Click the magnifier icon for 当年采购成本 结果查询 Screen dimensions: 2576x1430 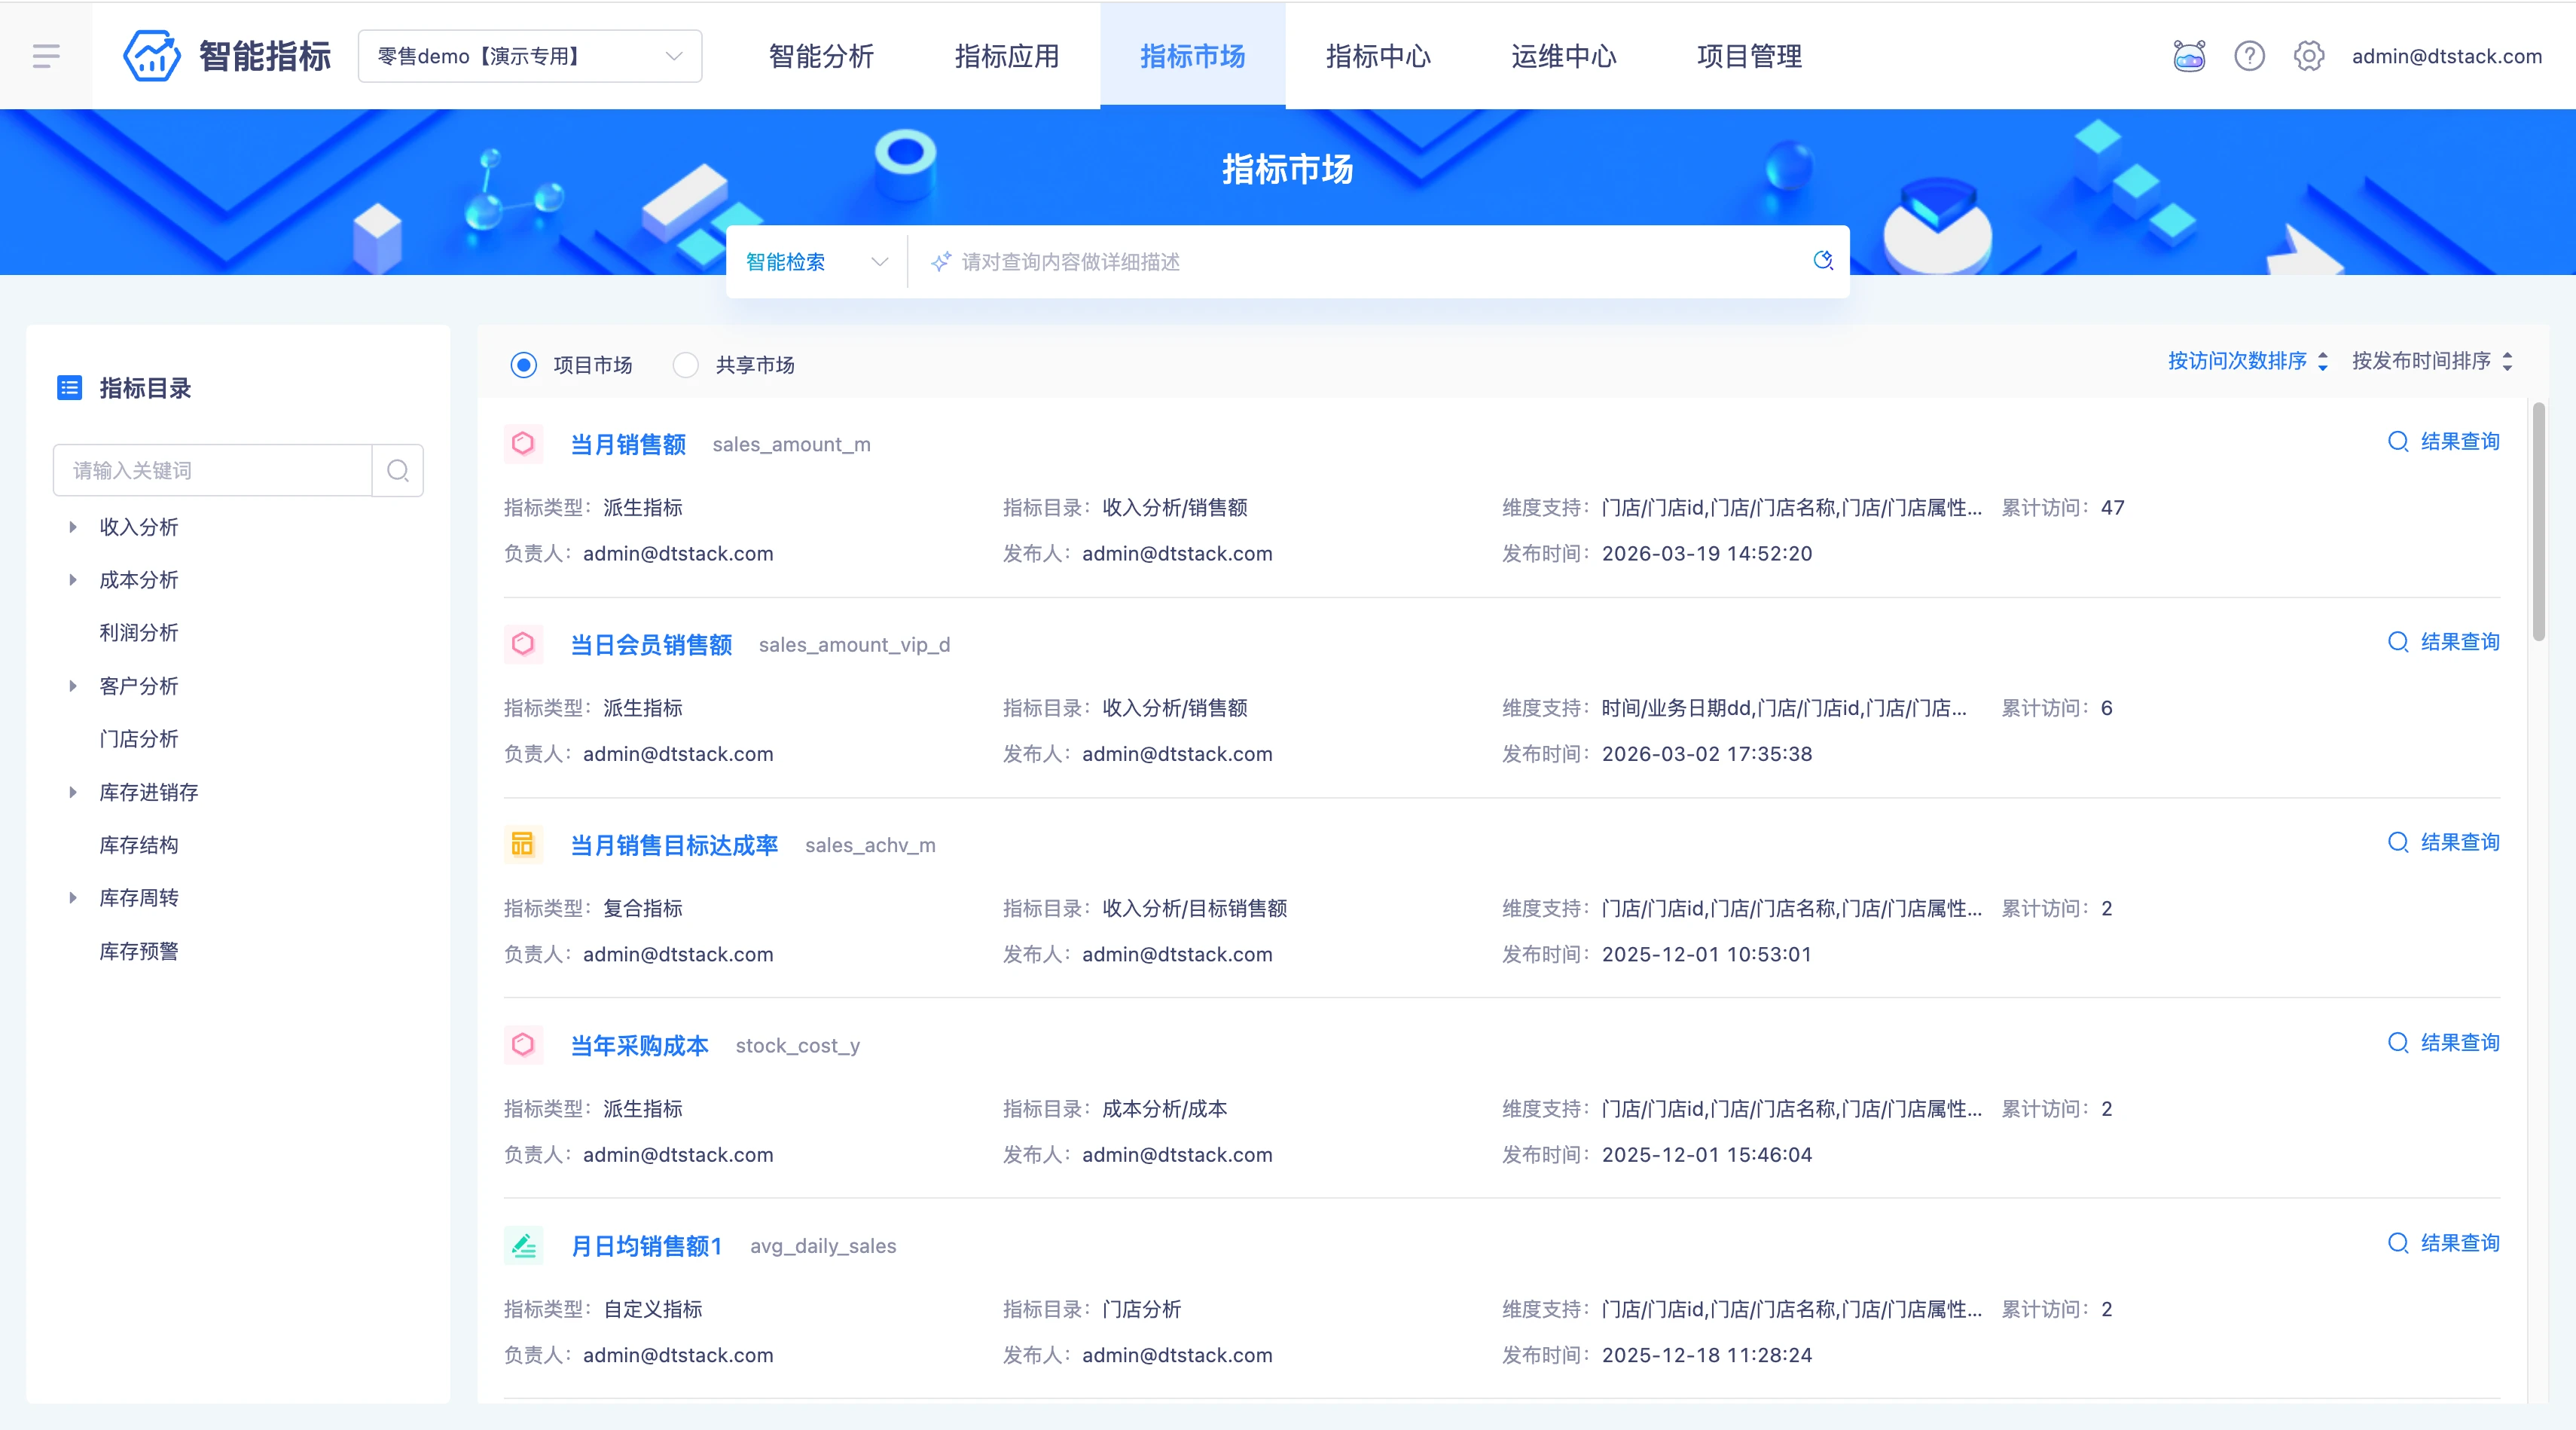(2398, 1043)
